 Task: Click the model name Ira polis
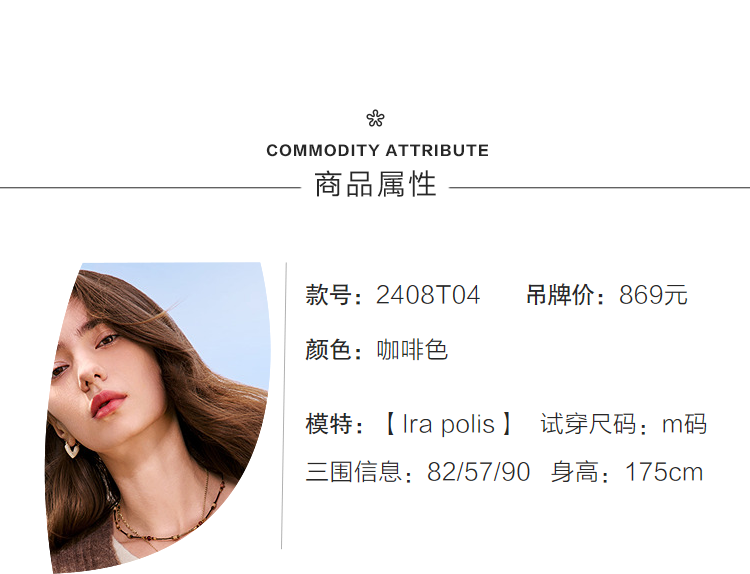pos(448,424)
